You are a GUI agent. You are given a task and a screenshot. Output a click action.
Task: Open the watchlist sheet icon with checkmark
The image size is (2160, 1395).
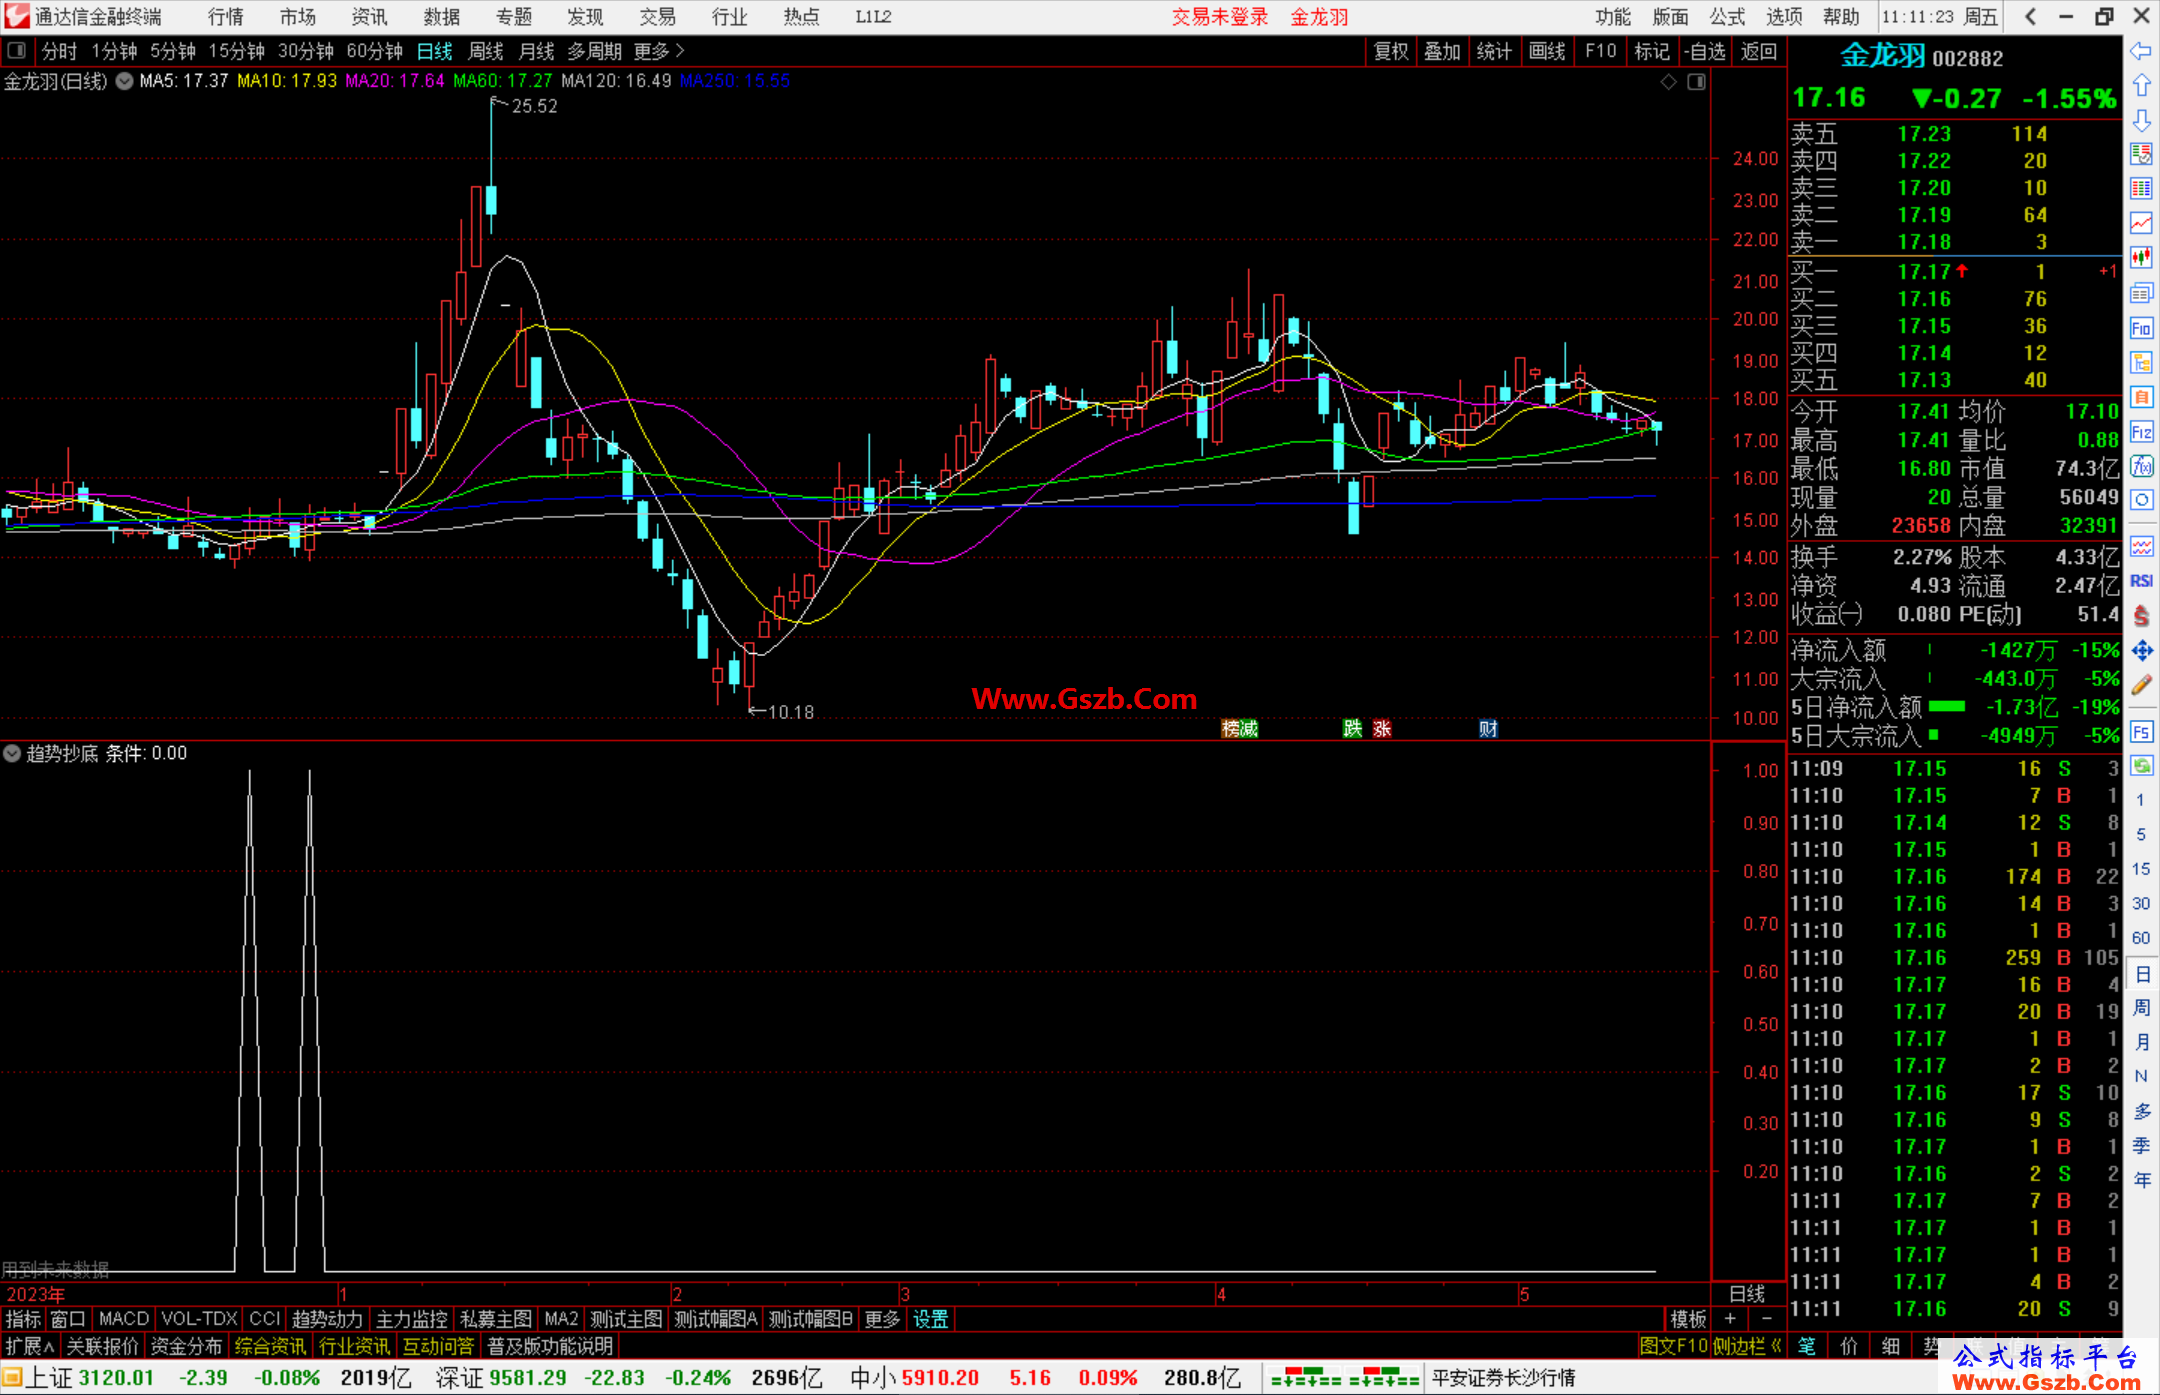click(x=2141, y=154)
